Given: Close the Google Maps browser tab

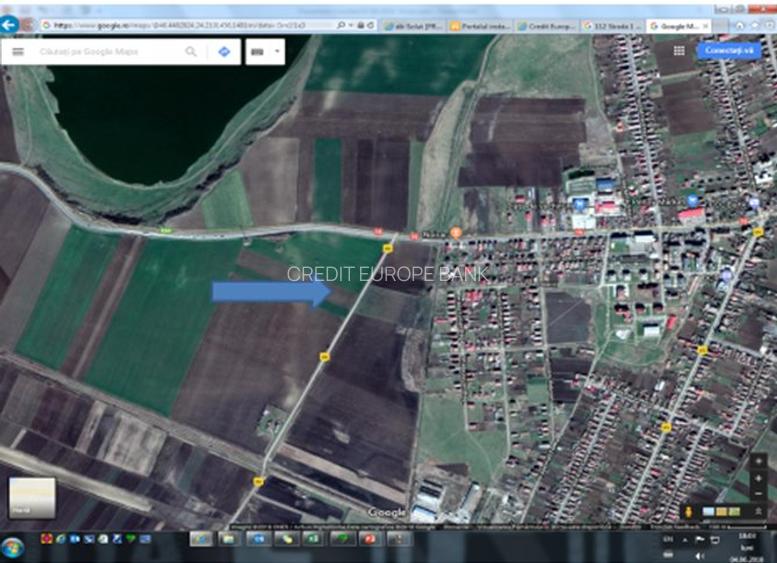Looking at the screenshot, I should [x=705, y=26].
